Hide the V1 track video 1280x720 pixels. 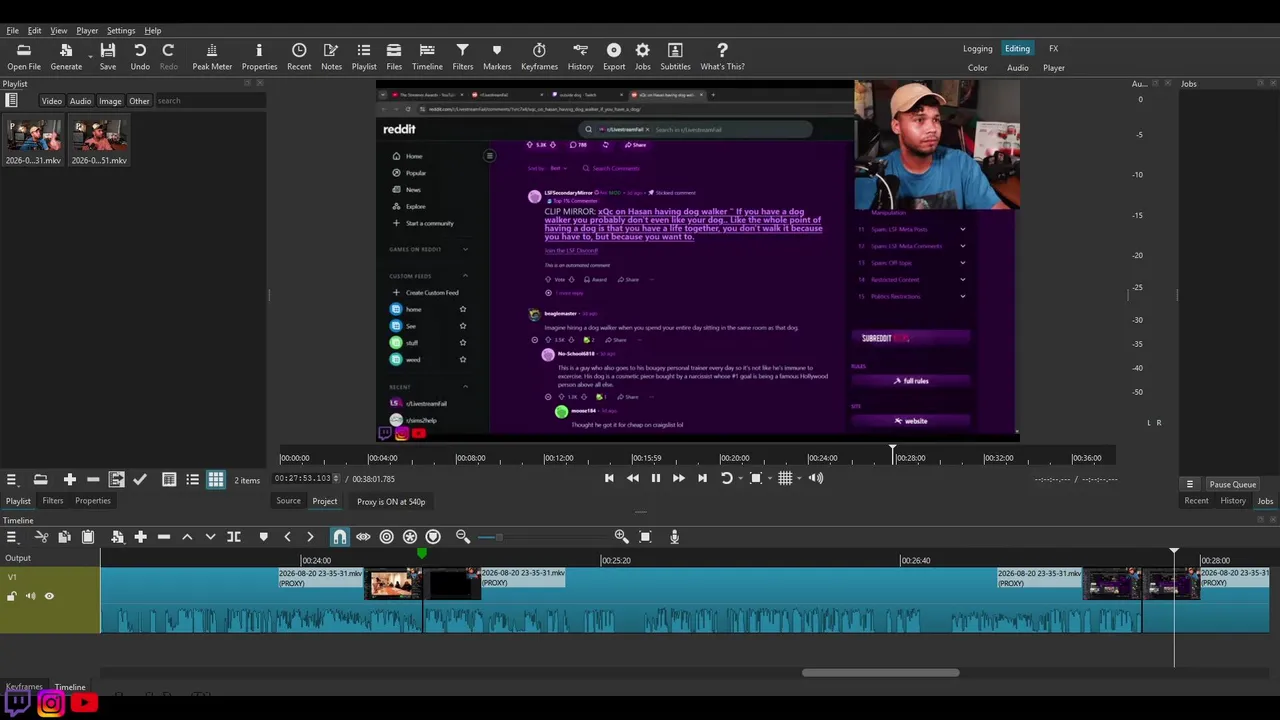coord(49,596)
